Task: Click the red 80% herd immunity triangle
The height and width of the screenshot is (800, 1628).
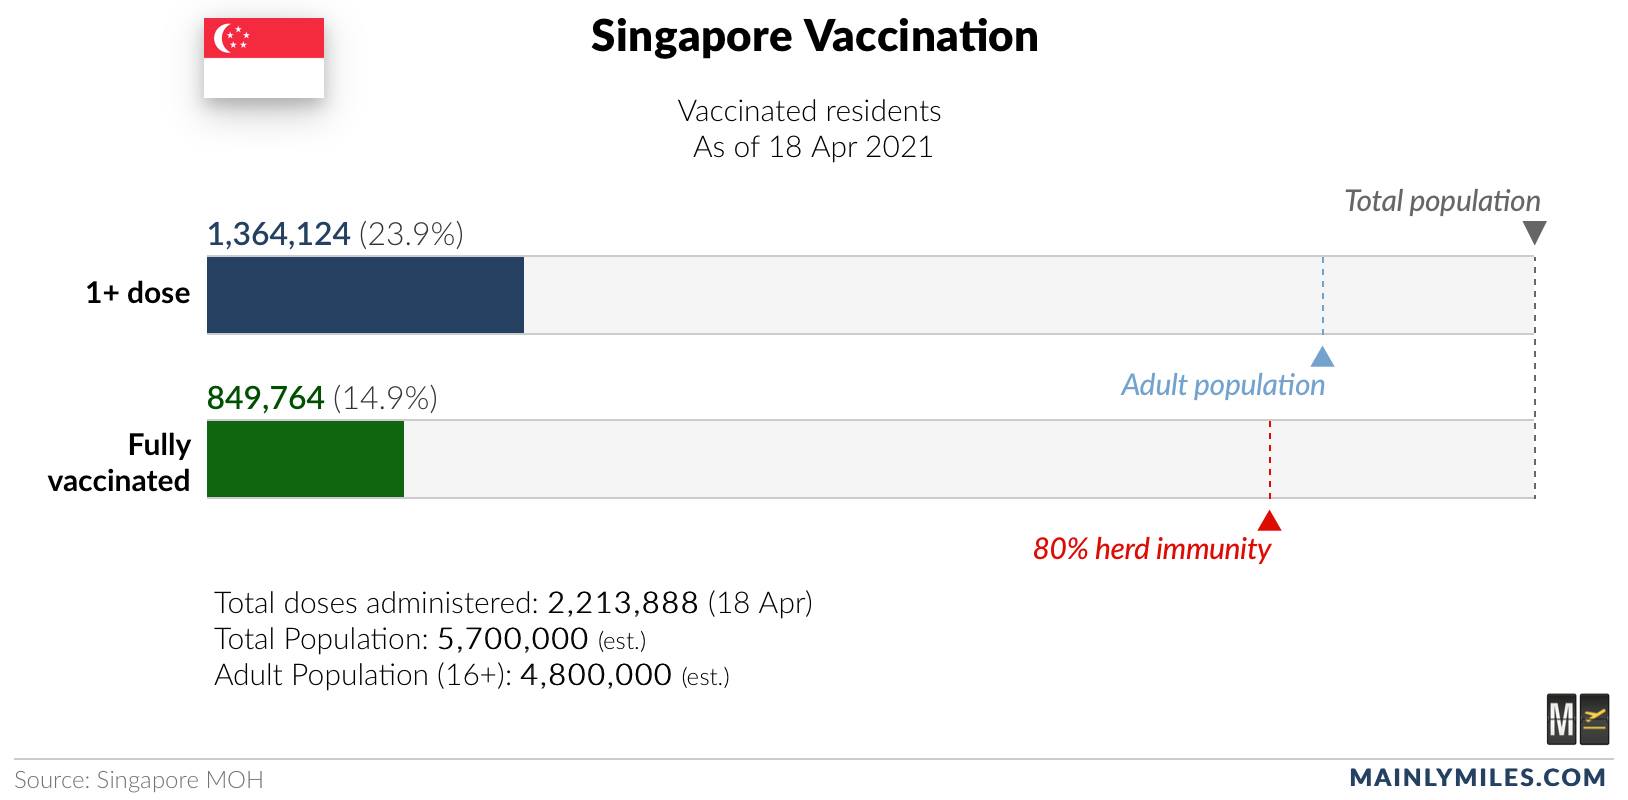Action: [1269, 520]
